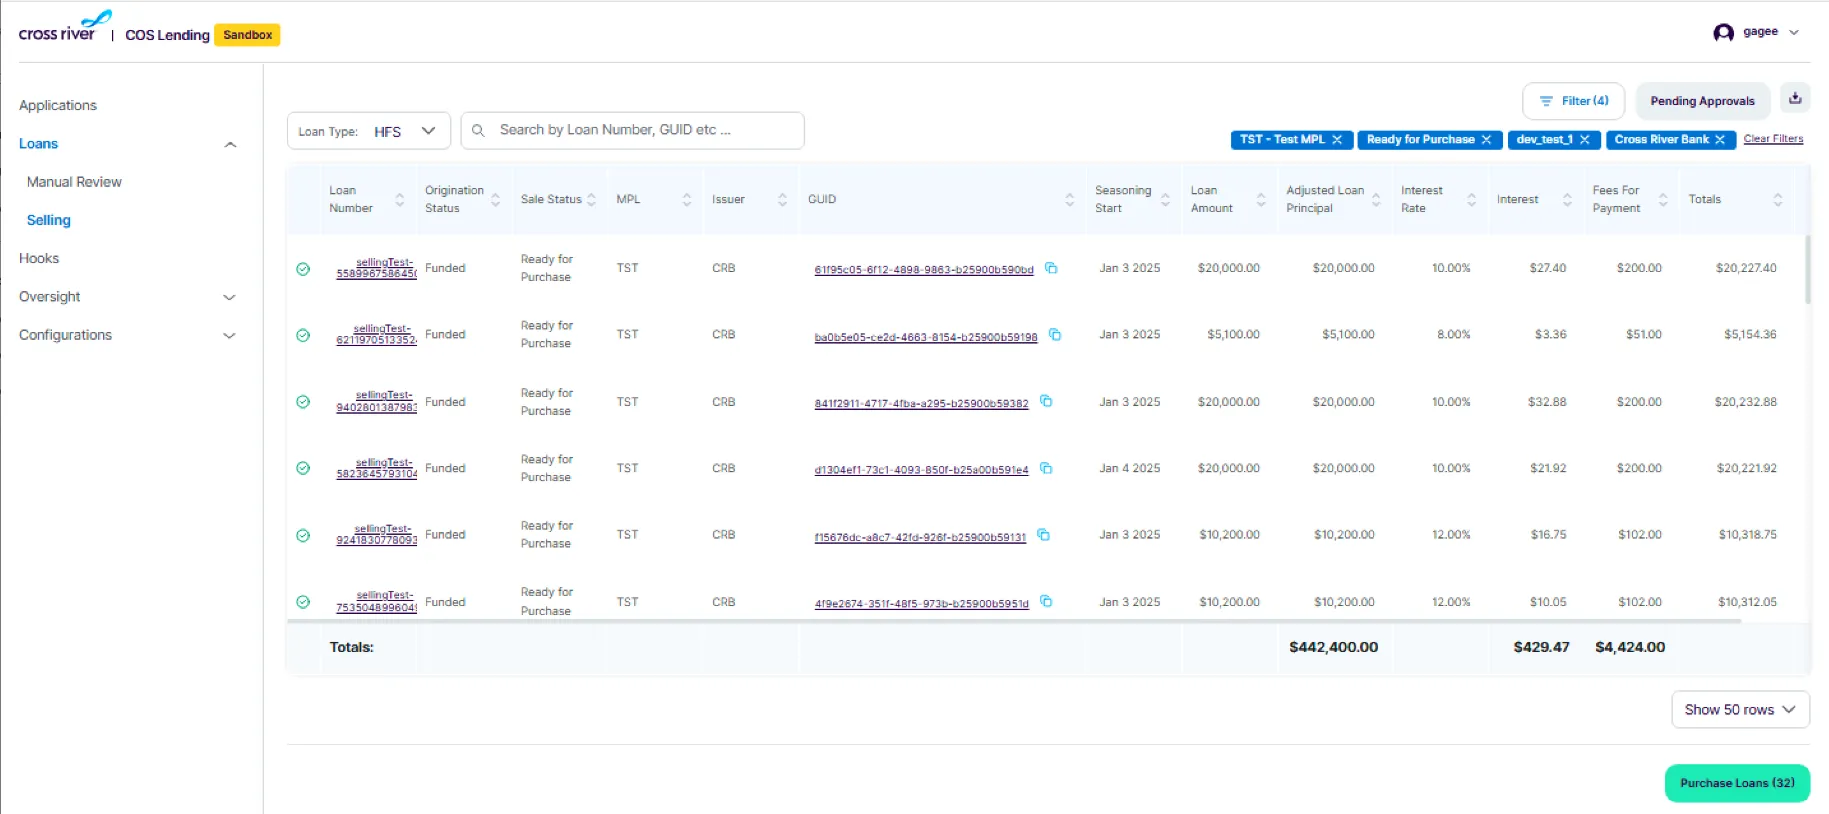
Task: Sort by the Seasoning Start column arrows
Action: coord(1165,199)
